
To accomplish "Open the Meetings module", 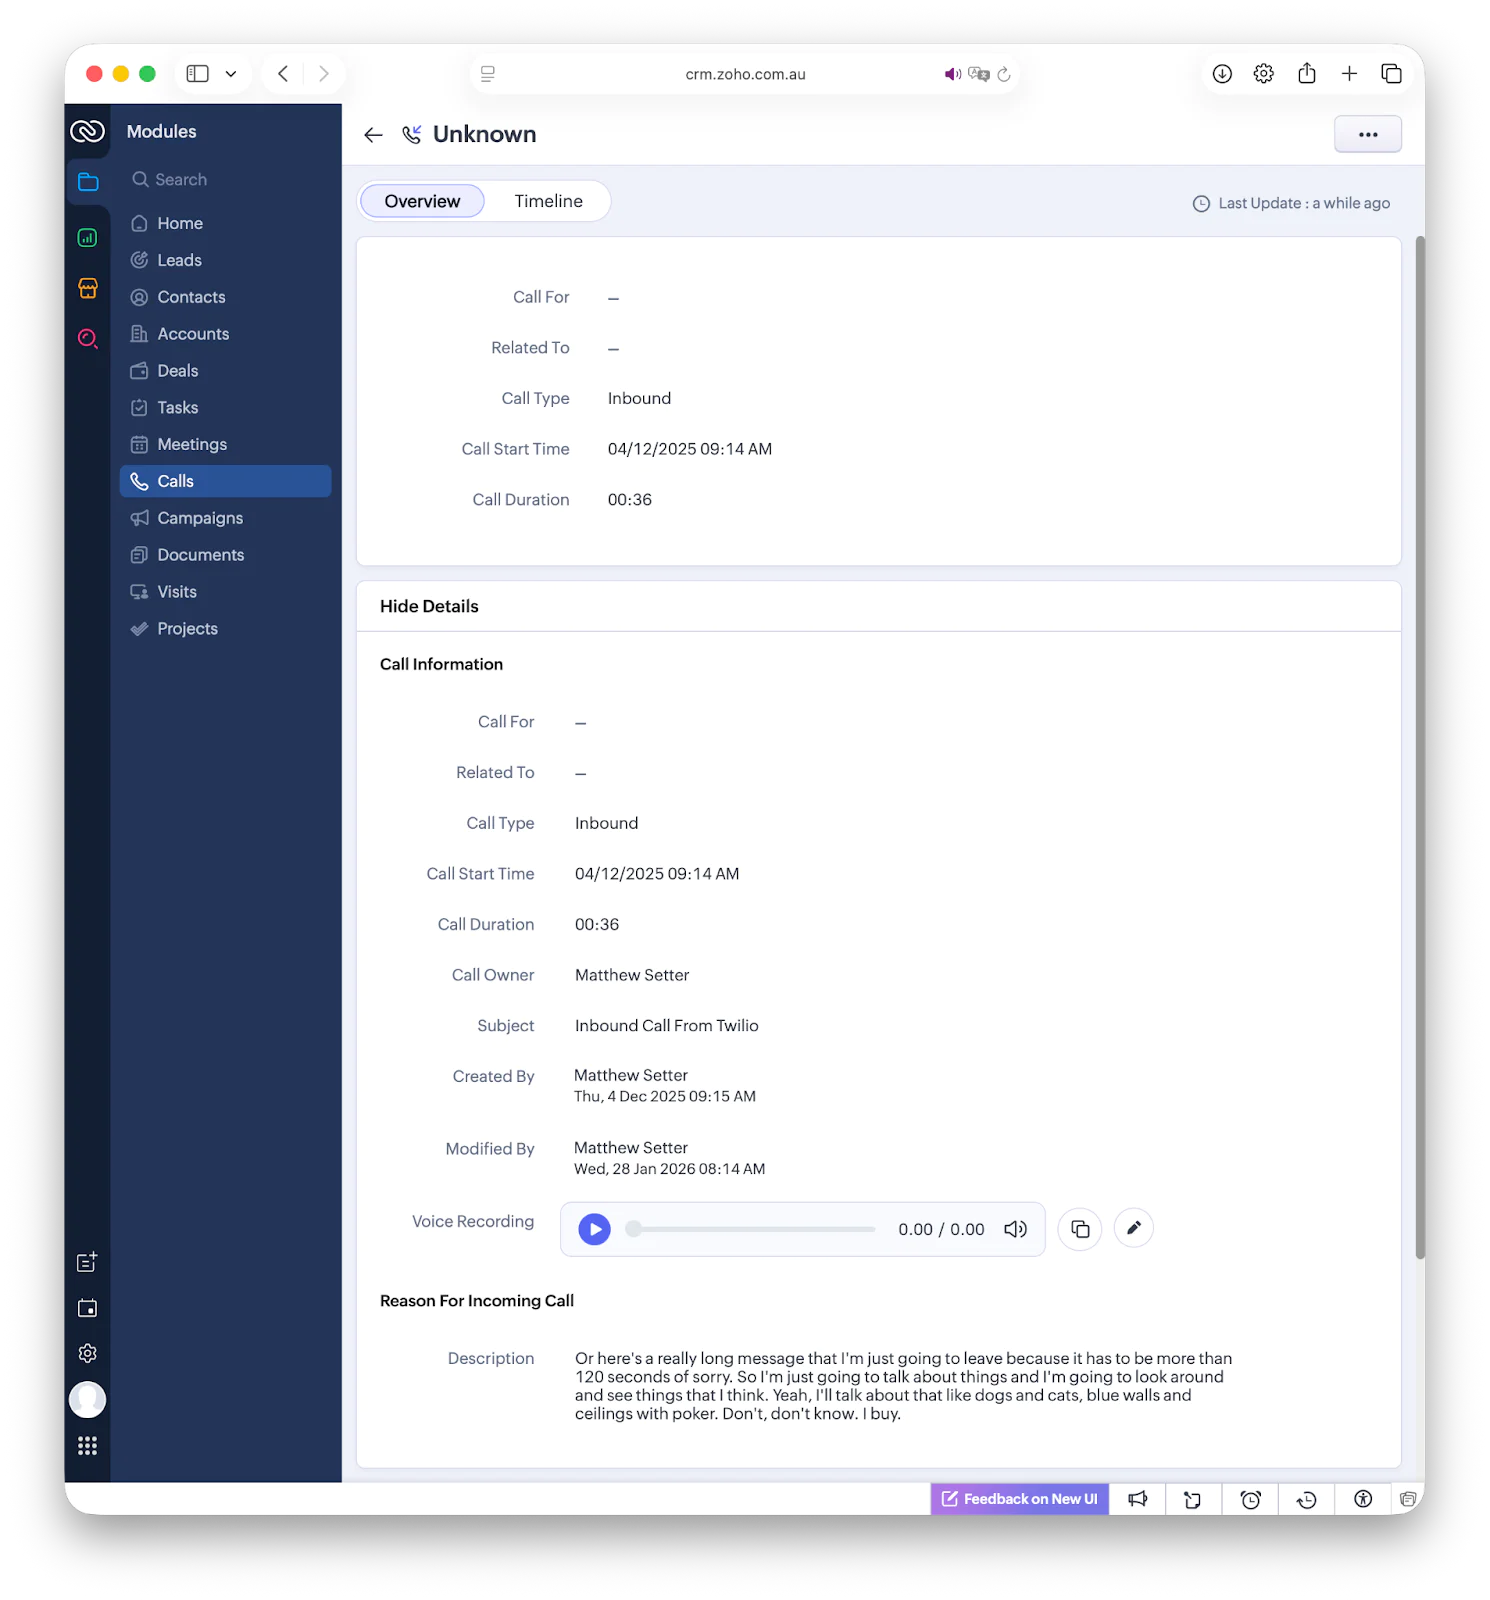I will (x=225, y=444).
